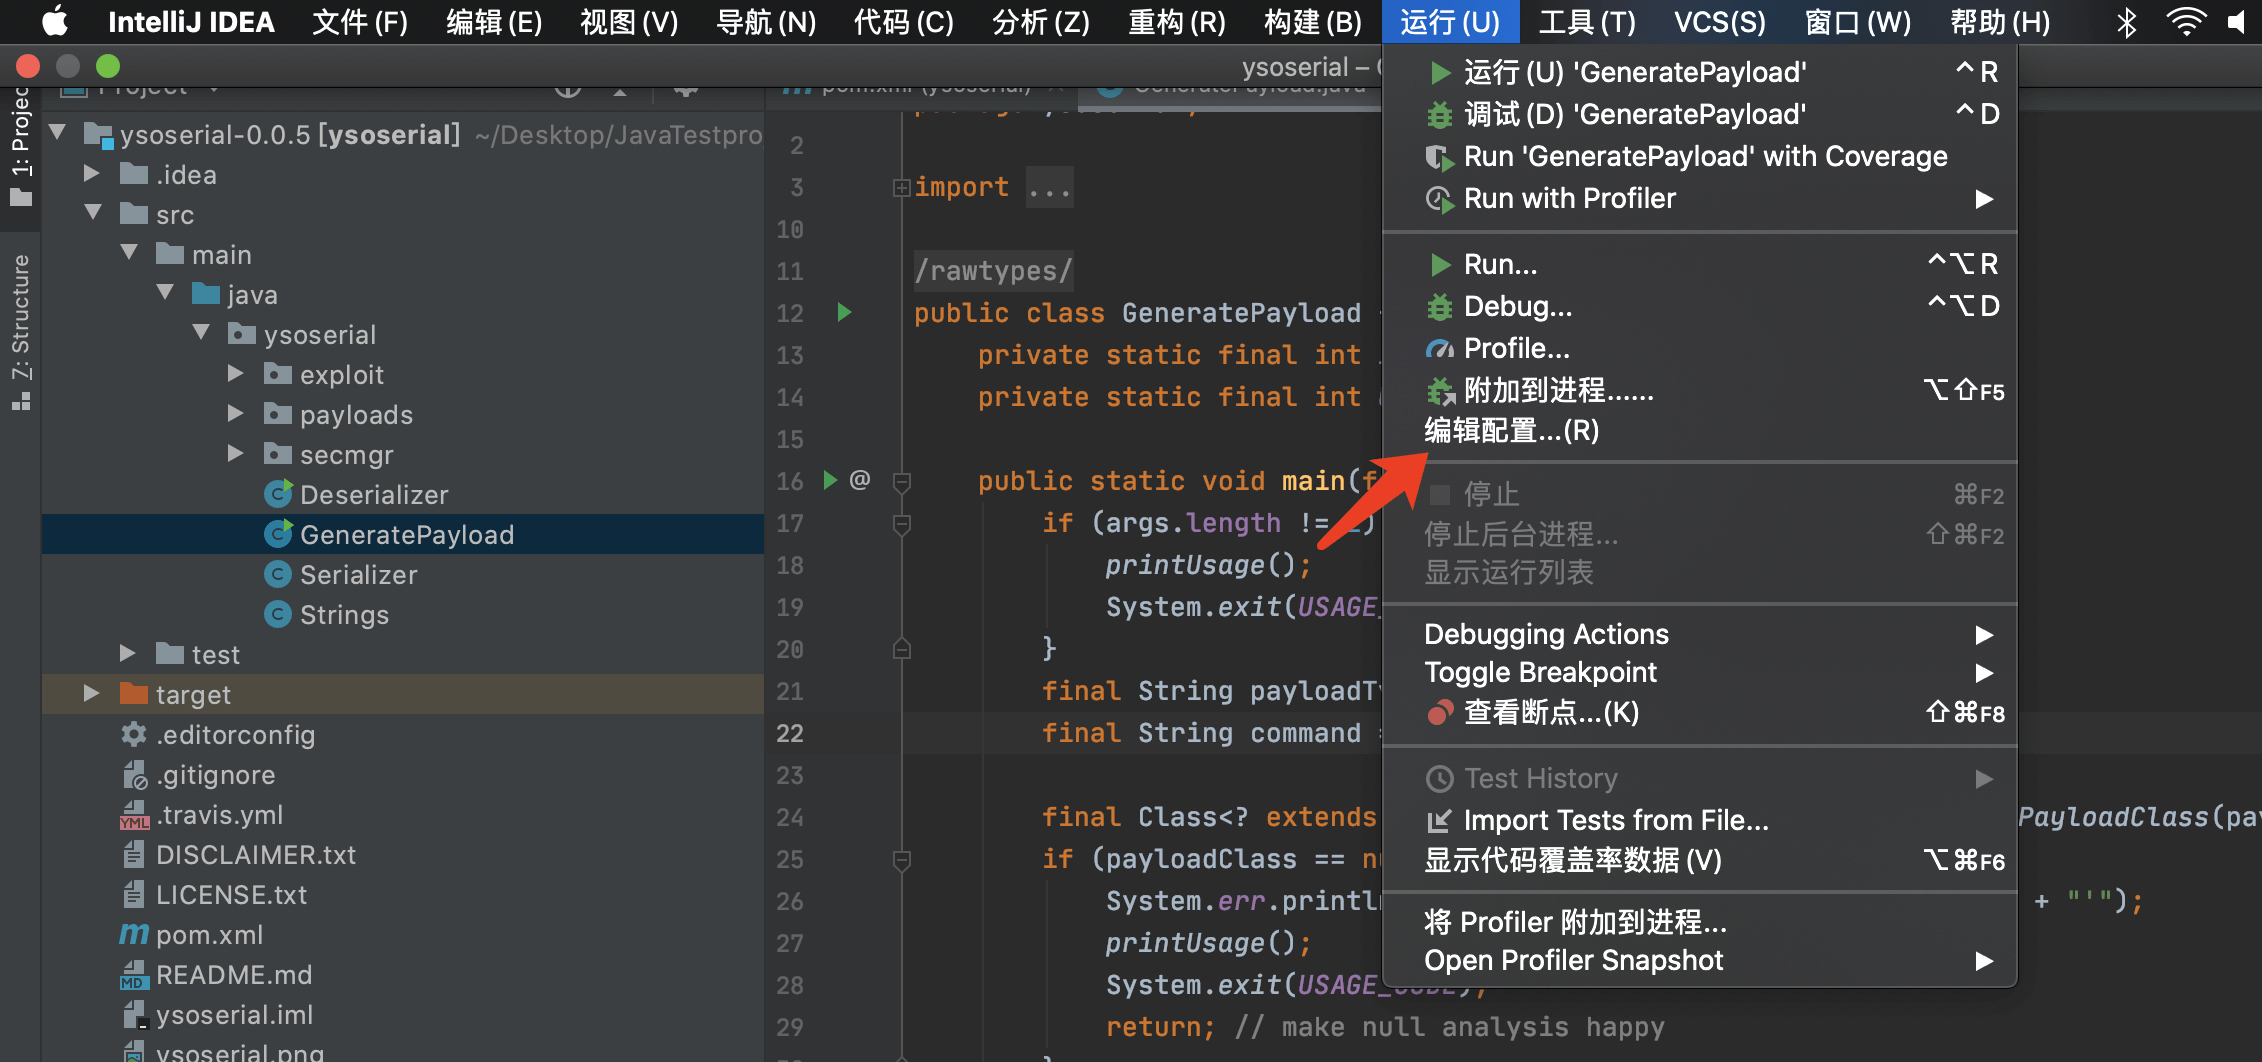Open the 窗口 (W) menu
Image resolution: width=2262 pixels, height=1062 pixels.
(x=1858, y=22)
